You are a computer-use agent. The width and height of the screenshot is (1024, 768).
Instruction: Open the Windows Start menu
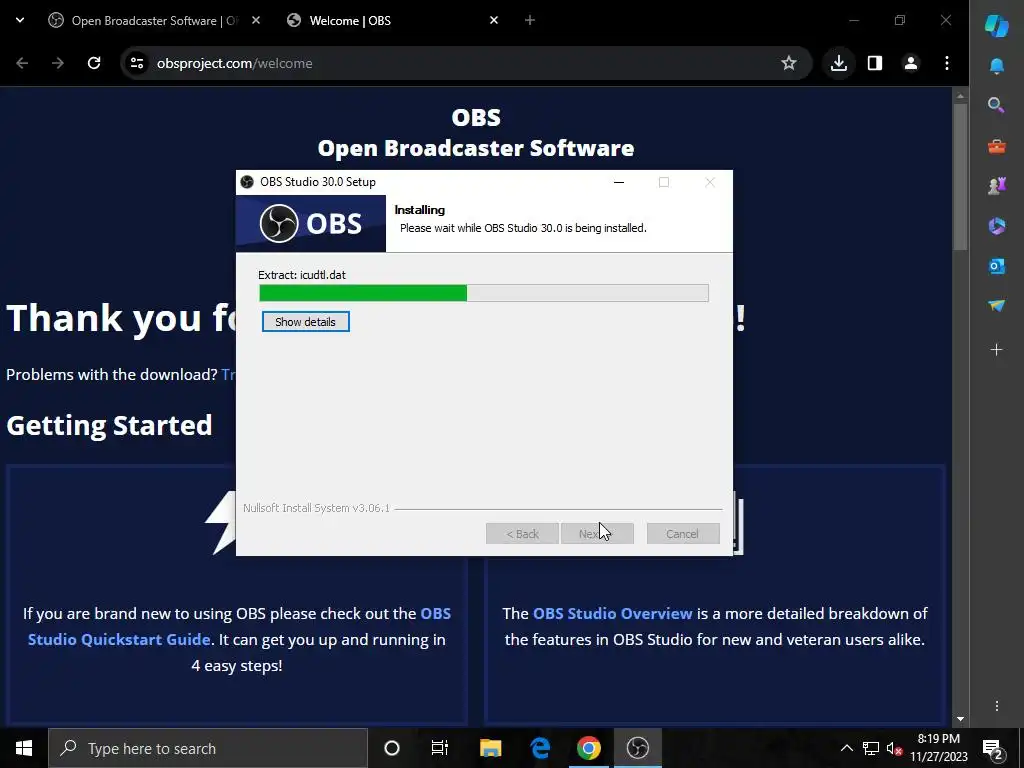(24, 748)
